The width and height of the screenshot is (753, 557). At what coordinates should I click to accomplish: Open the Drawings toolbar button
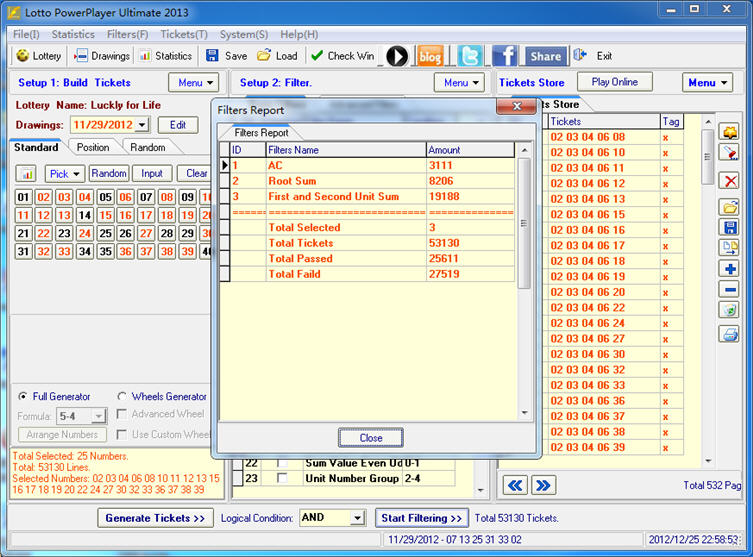(x=102, y=56)
